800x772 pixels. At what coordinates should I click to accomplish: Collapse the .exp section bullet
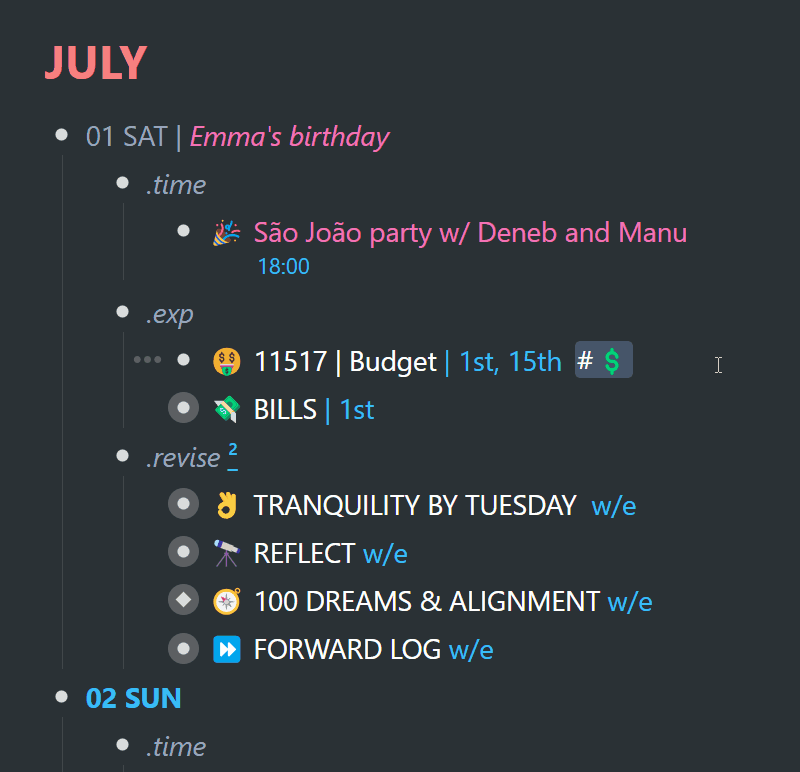click(122, 312)
